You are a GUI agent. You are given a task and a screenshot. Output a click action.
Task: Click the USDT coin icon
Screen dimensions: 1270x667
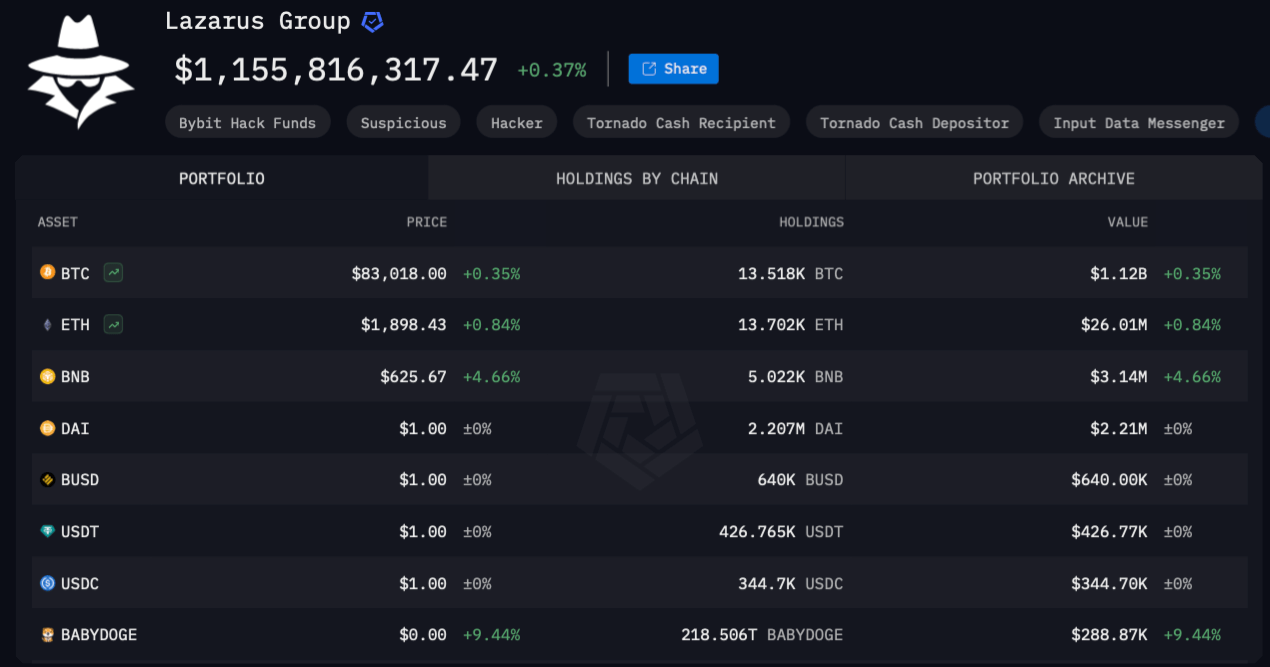pyautogui.click(x=47, y=532)
